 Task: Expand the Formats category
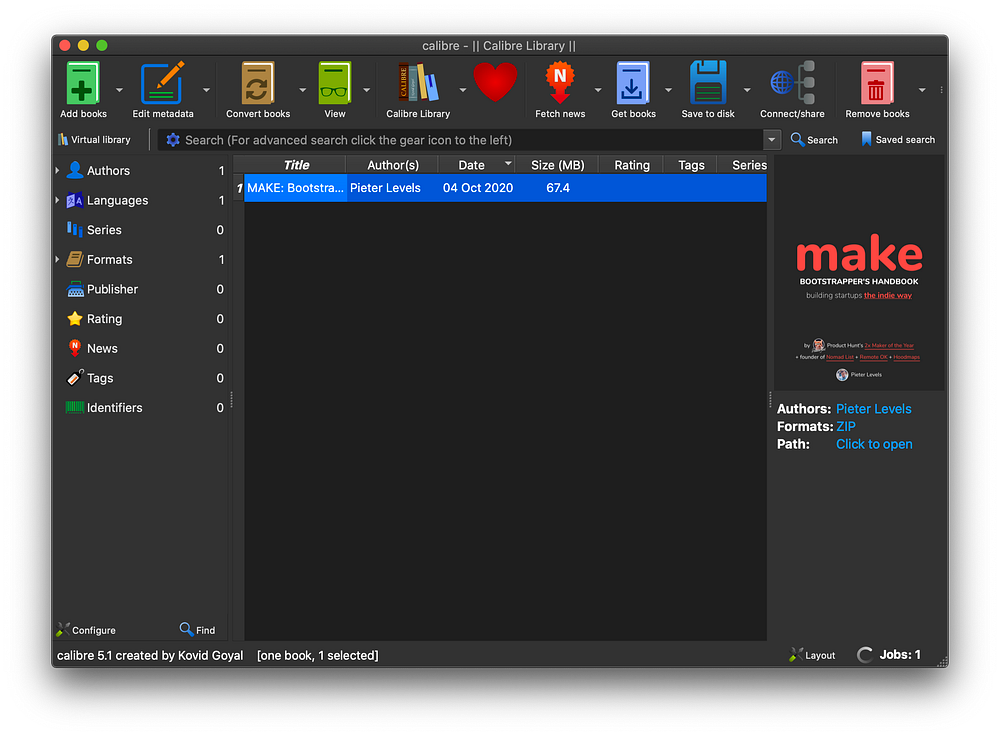coord(57,260)
